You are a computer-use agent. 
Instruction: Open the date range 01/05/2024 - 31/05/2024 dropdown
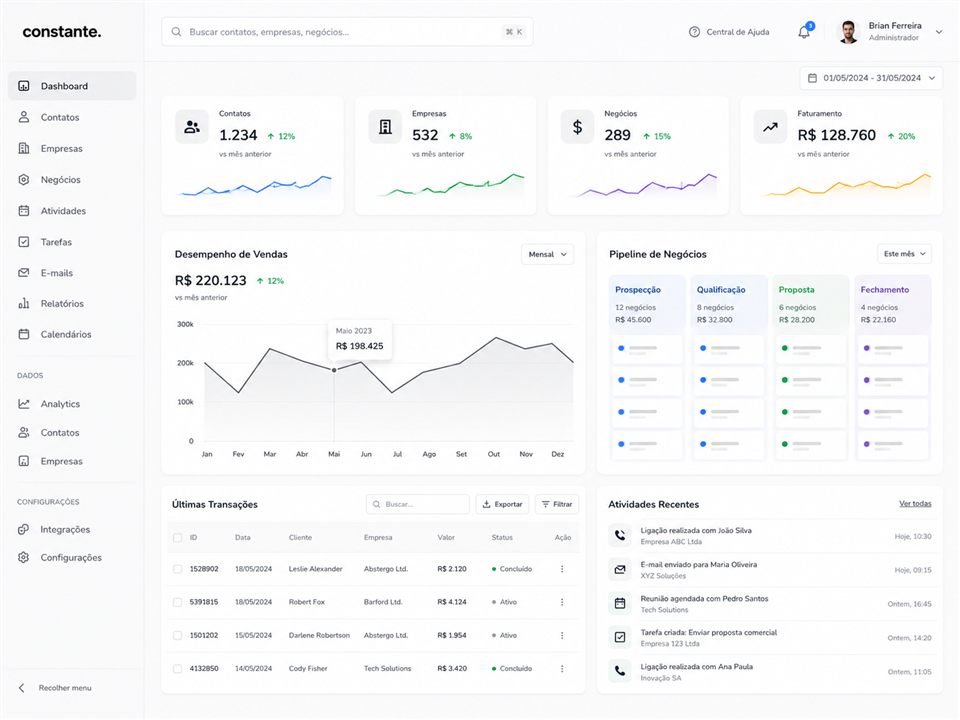(871, 78)
